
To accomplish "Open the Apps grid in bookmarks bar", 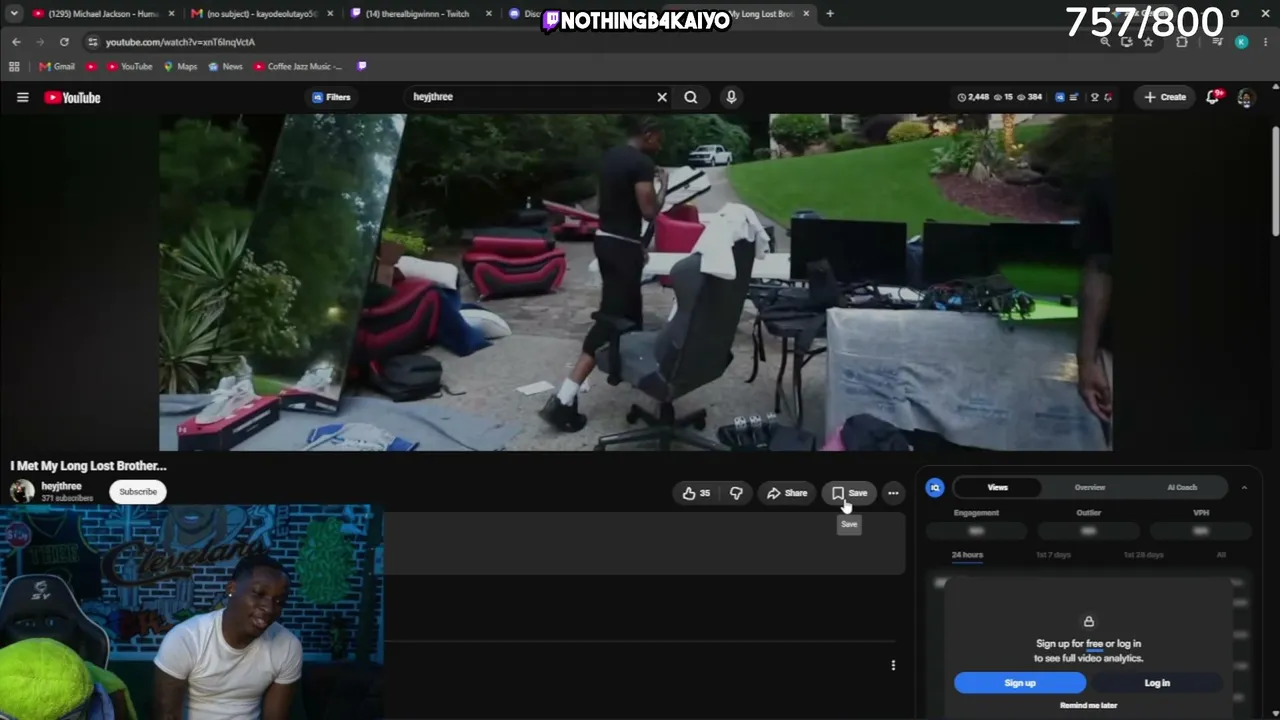I will pyautogui.click(x=14, y=67).
